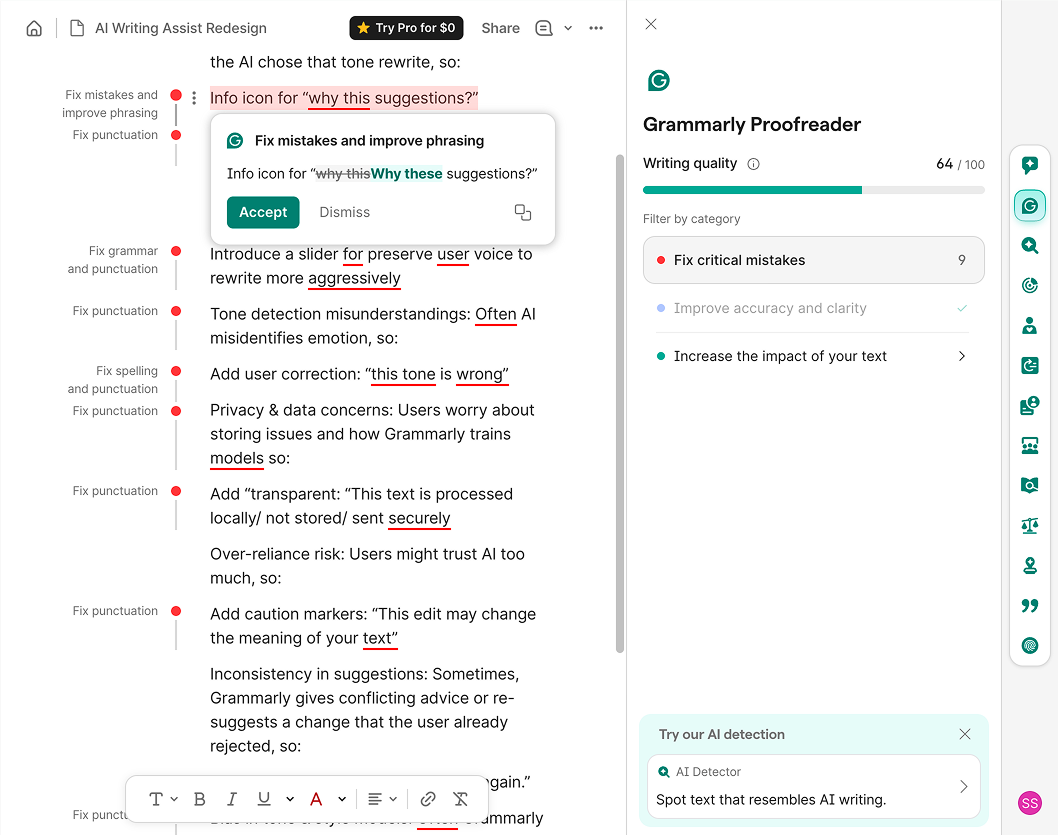This screenshot has height=835, width=1058.
Task: Click the document vertical scrollbar
Action: click(620, 404)
